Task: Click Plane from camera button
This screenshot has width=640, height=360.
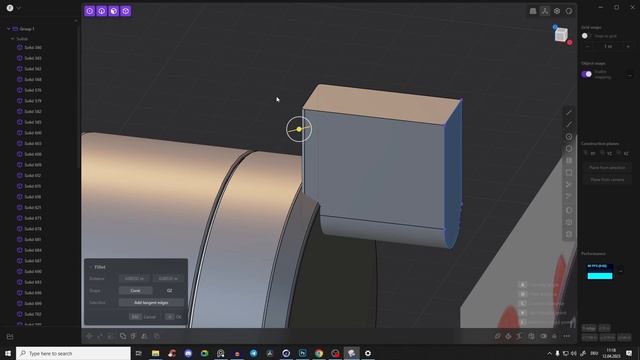Action: [607, 179]
